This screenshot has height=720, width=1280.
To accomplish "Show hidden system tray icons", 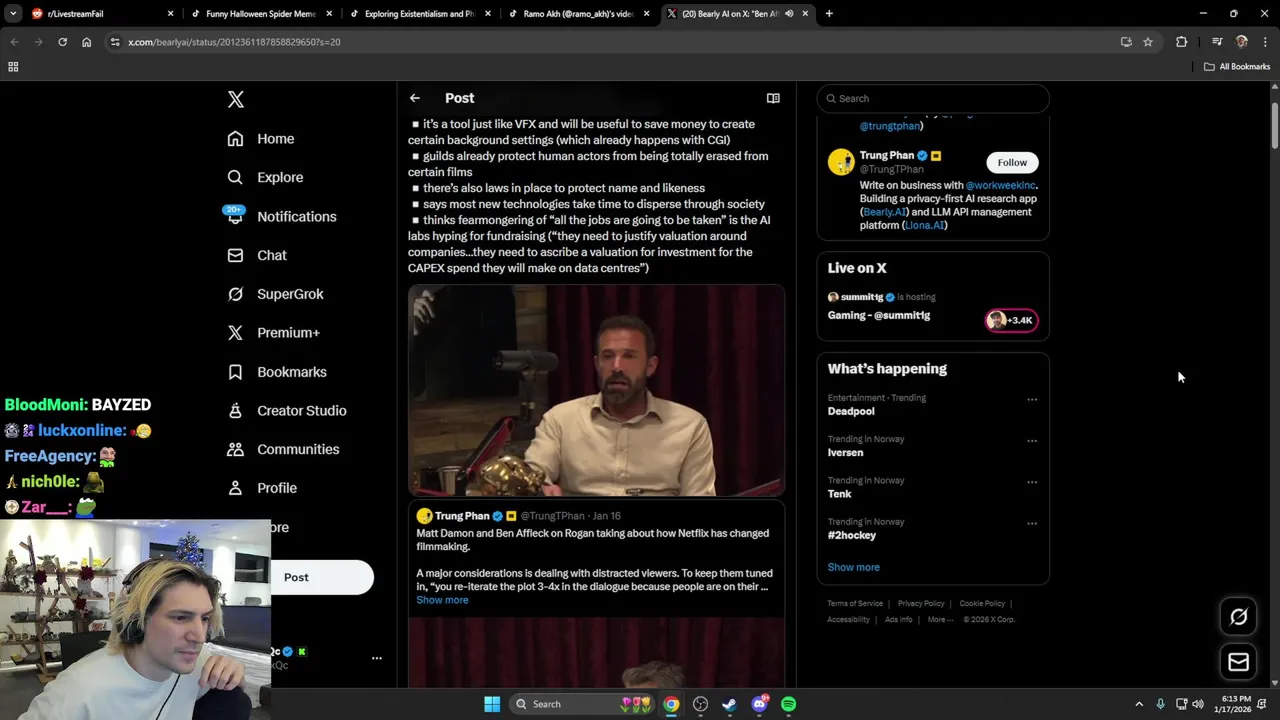I will [1138, 704].
